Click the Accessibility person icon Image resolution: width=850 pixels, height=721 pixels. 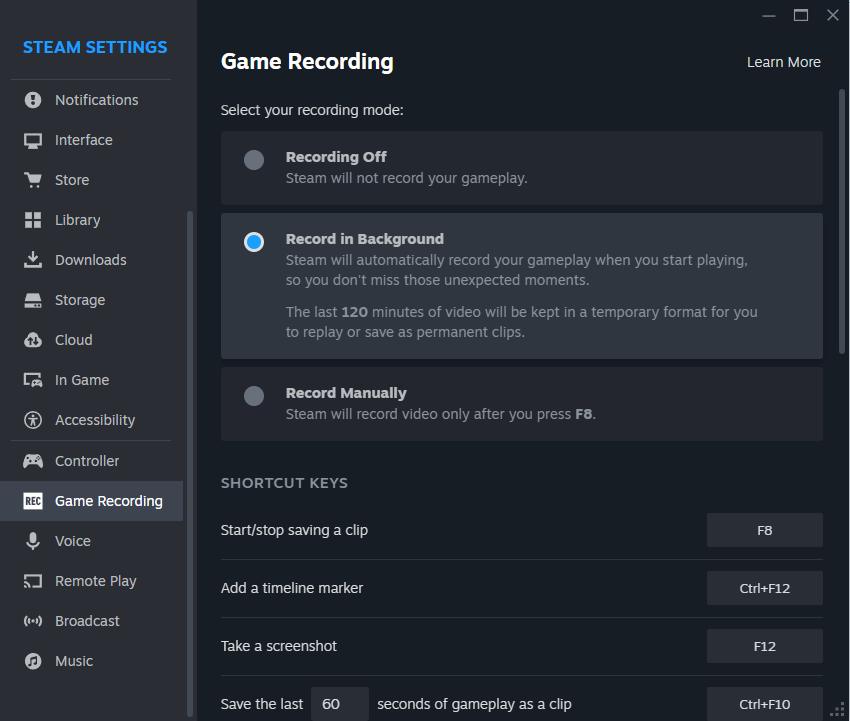pyautogui.click(x=33, y=420)
